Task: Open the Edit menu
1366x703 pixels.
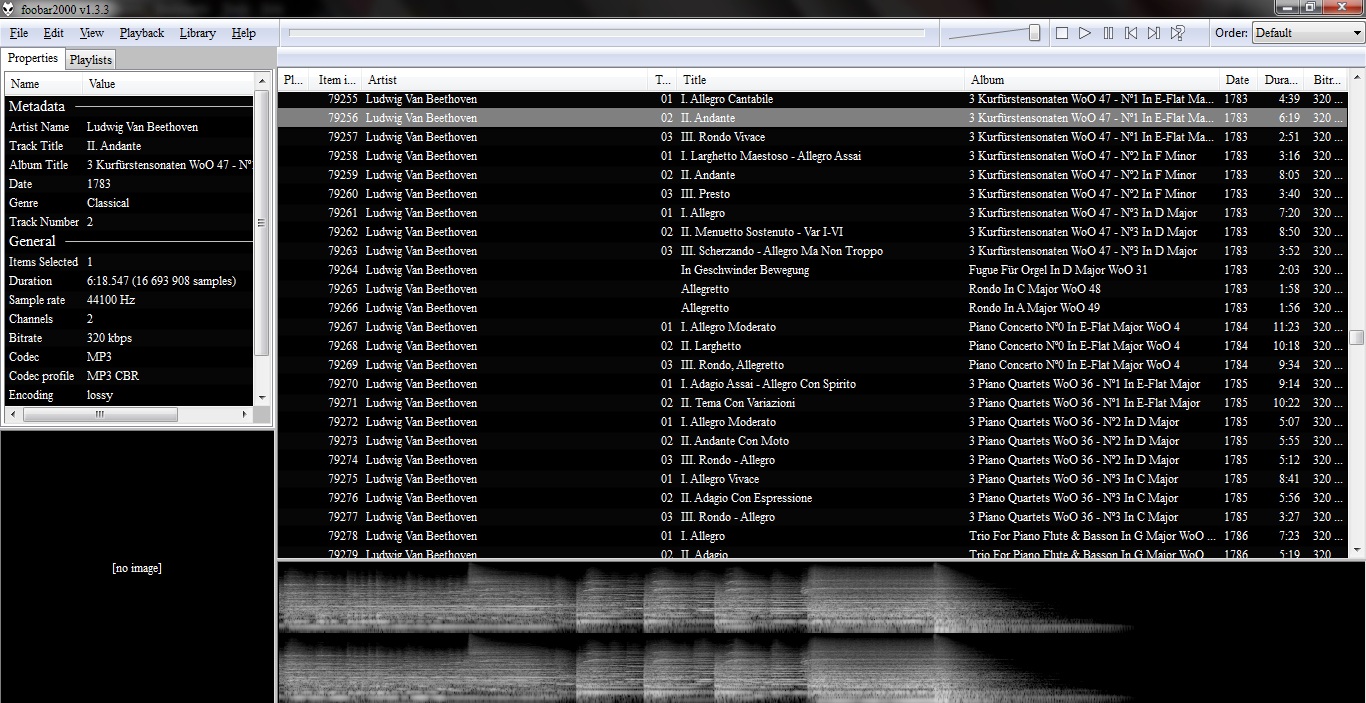Action: coord(54,33)
